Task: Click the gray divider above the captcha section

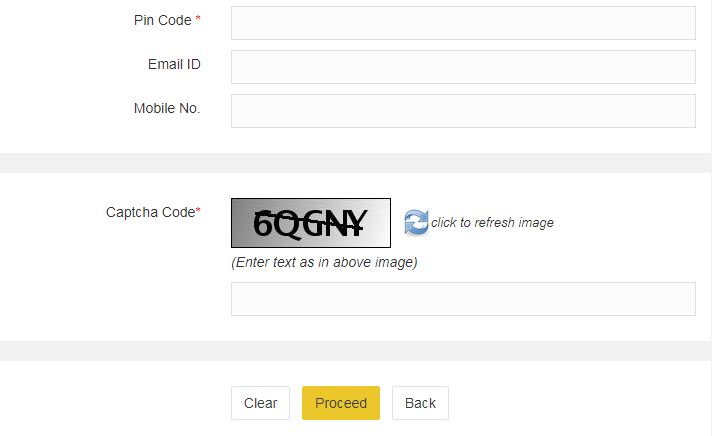Action: pyautogui.click(x=356, y=163)
